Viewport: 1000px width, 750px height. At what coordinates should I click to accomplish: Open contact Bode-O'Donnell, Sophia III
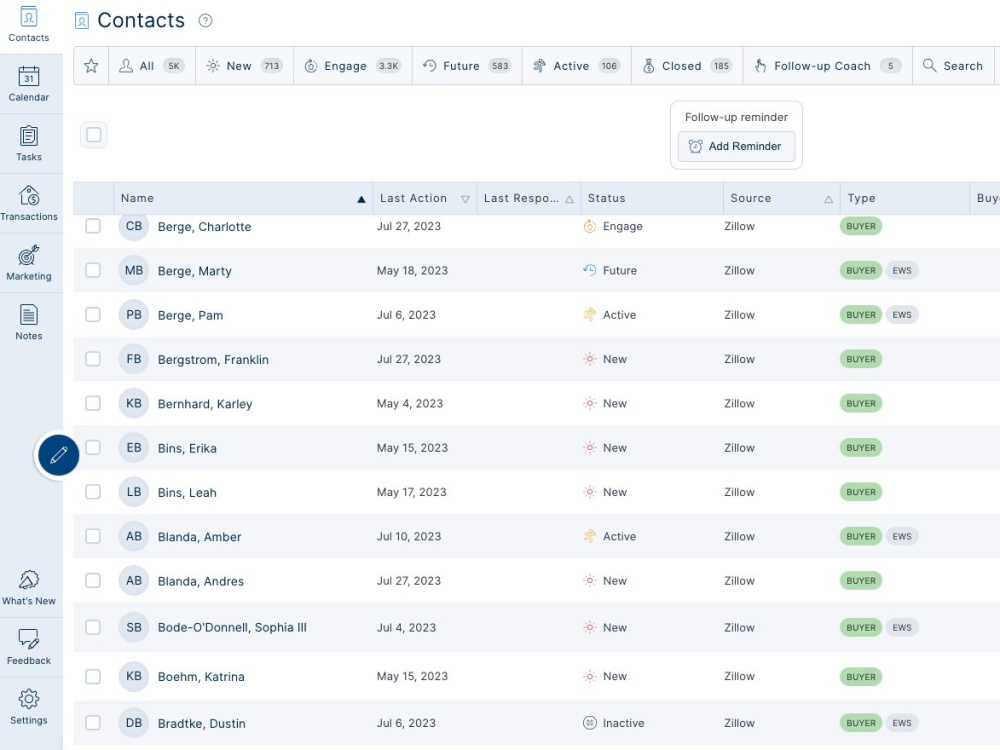click(x=232, y=628)
